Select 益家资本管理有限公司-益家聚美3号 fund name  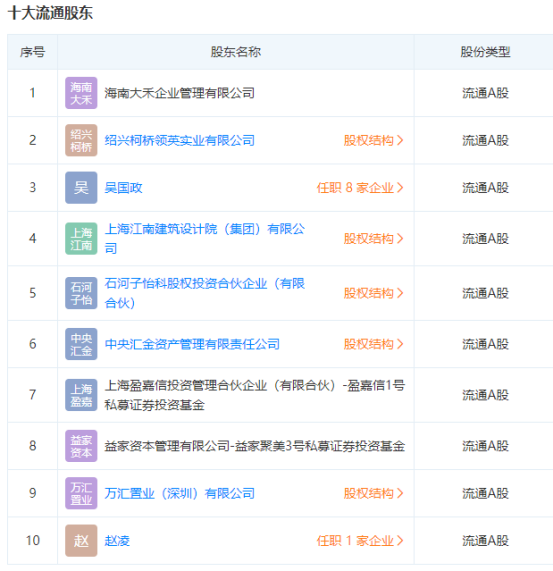coord(255,446)
